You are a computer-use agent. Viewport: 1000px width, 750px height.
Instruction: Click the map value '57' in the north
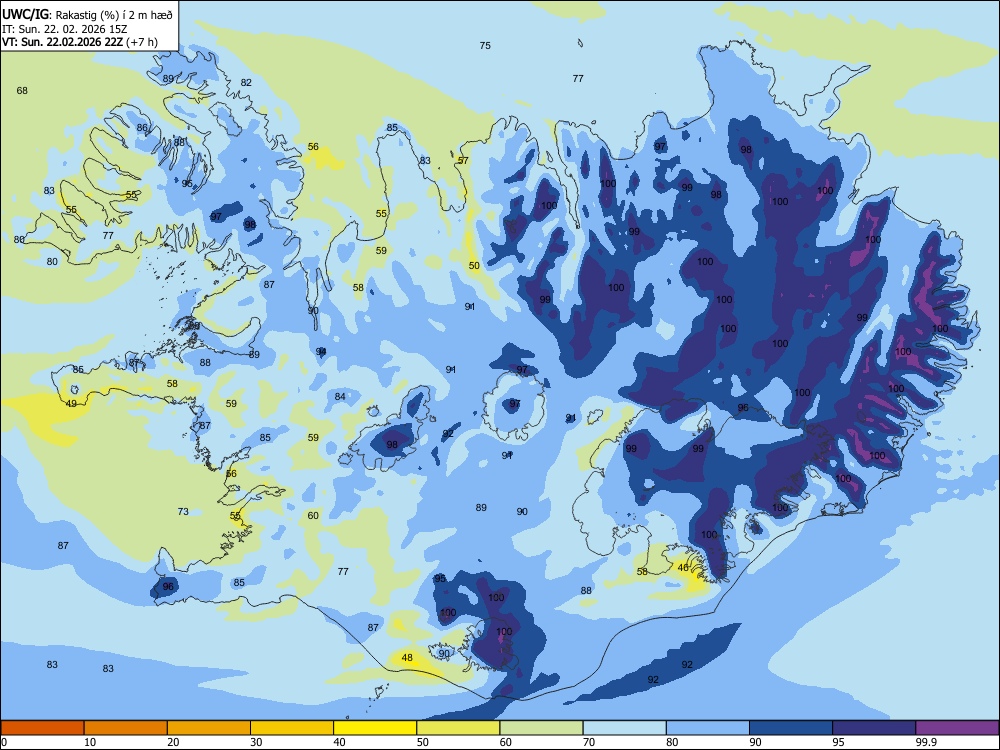click(463, 160)
